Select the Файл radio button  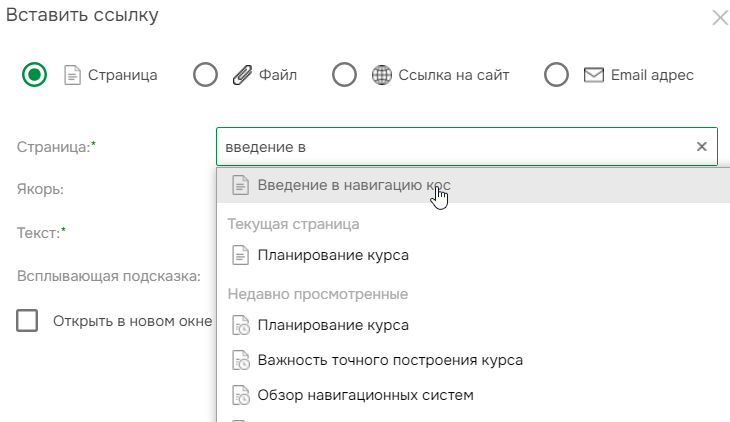(205, 75)
